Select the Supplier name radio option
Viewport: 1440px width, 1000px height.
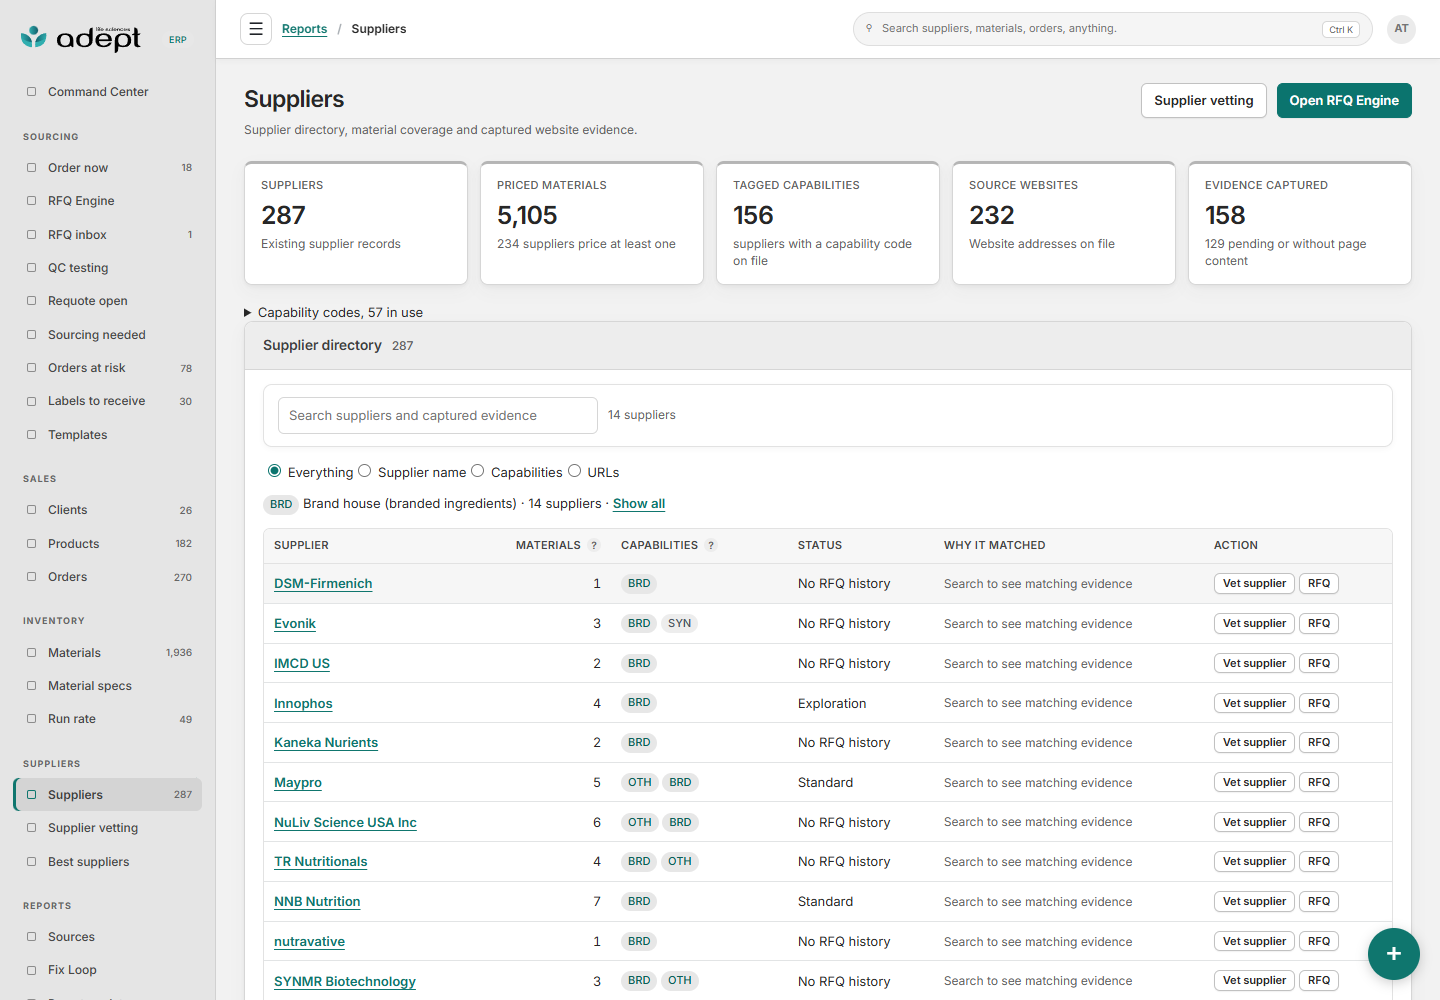click(364, 471)
